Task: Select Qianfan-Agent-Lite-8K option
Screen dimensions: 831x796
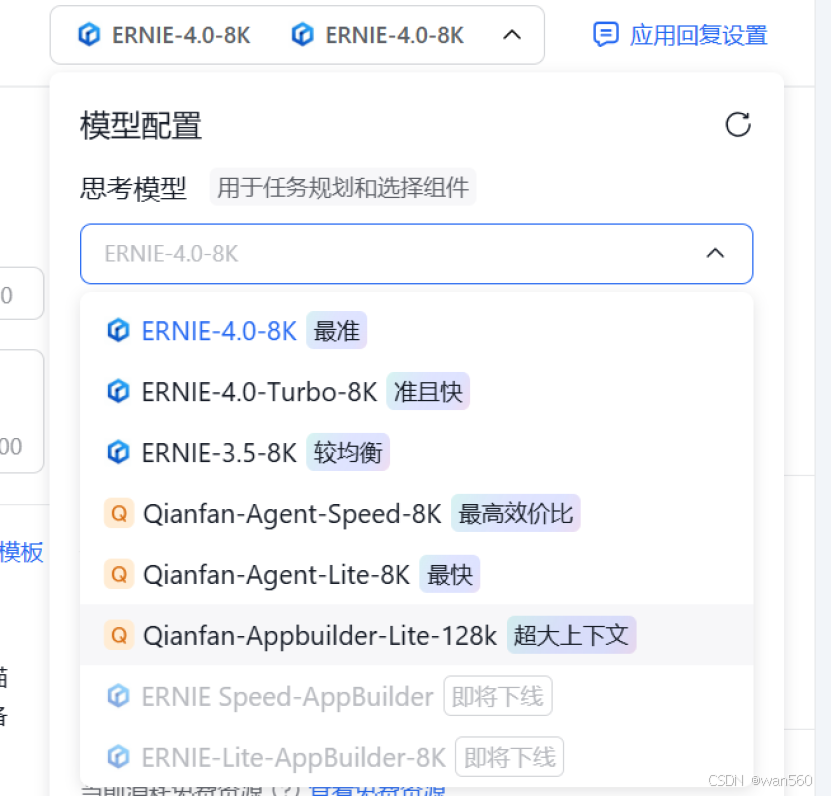Action: click(x=417, y=574)
